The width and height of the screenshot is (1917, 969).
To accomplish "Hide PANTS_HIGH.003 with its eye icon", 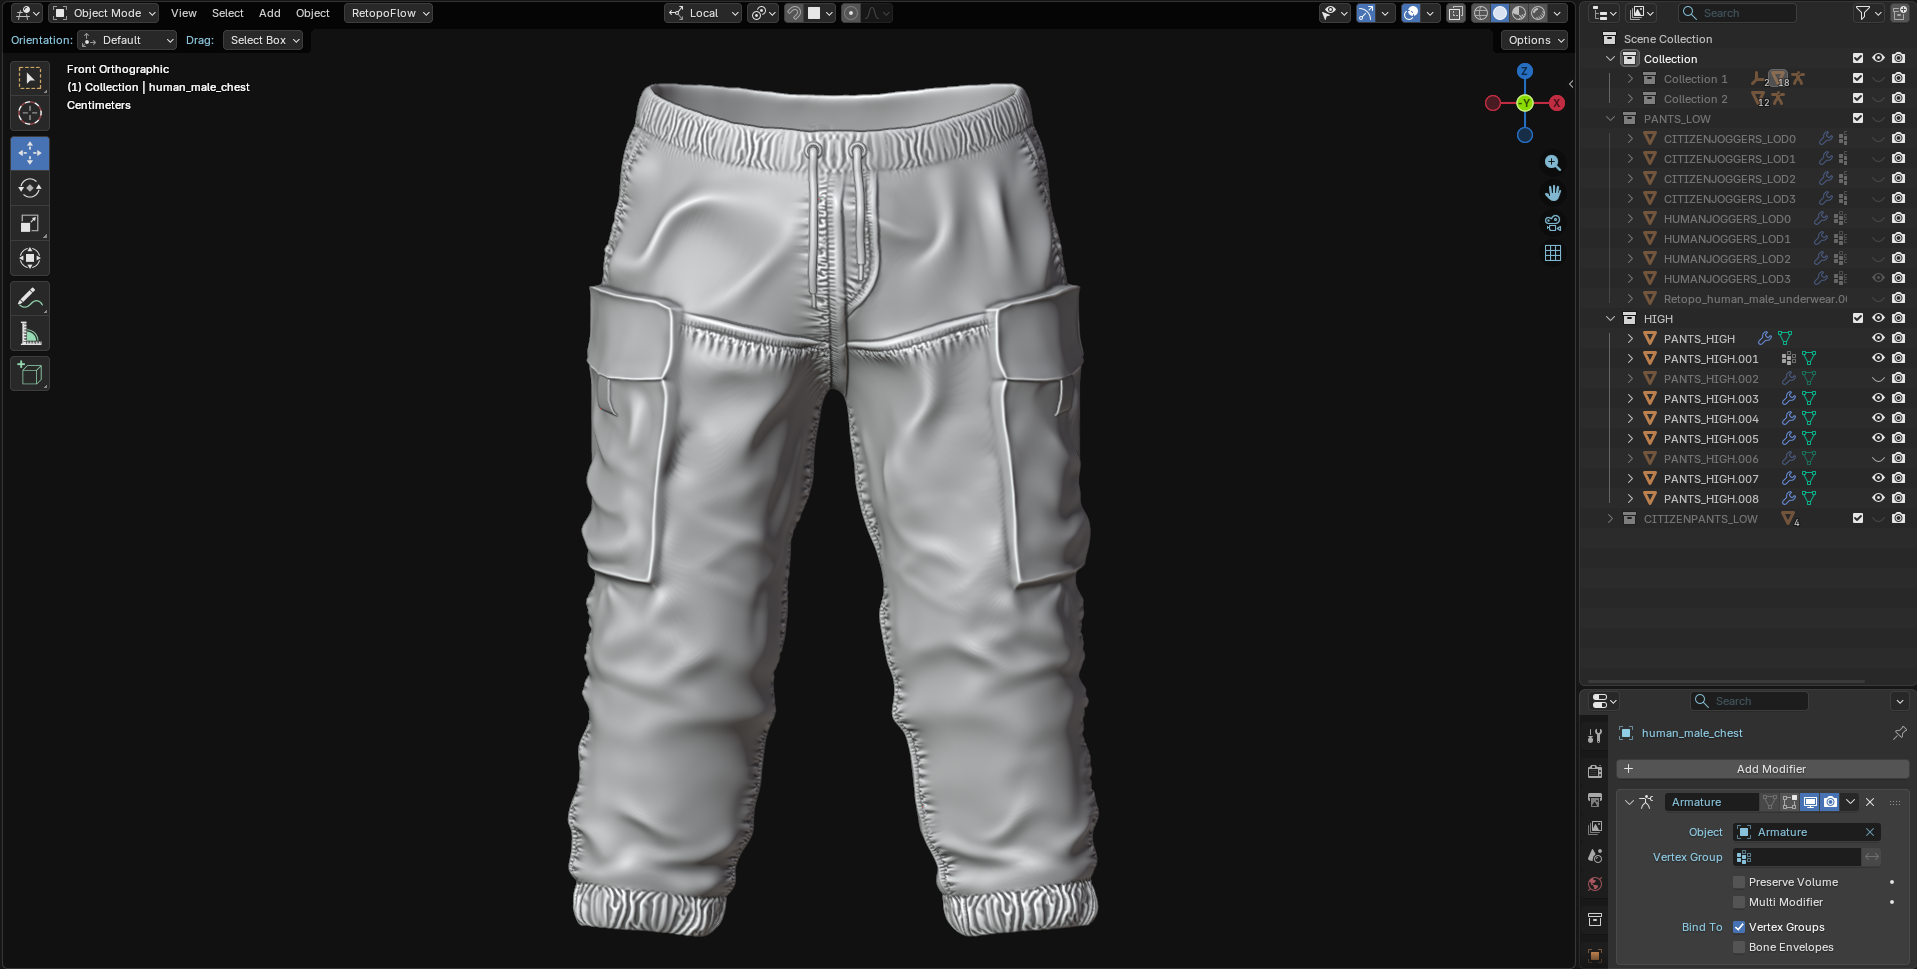I will click(x=1878, y=398).
